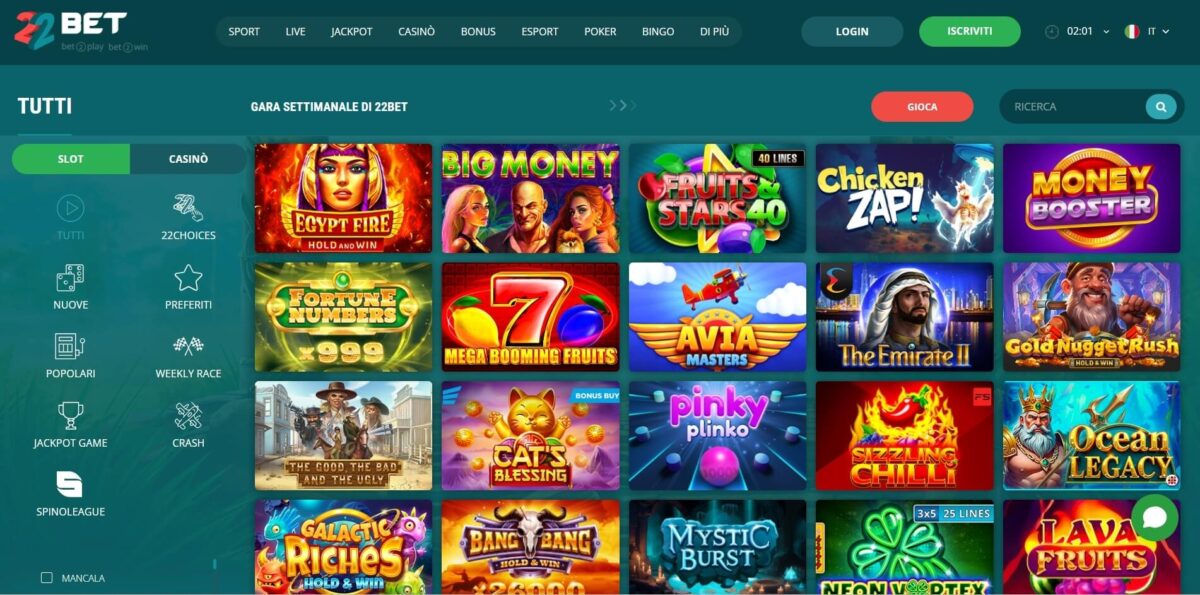Click the search magnifier button
1200x595 pixels.
[x=1161, y=106]
